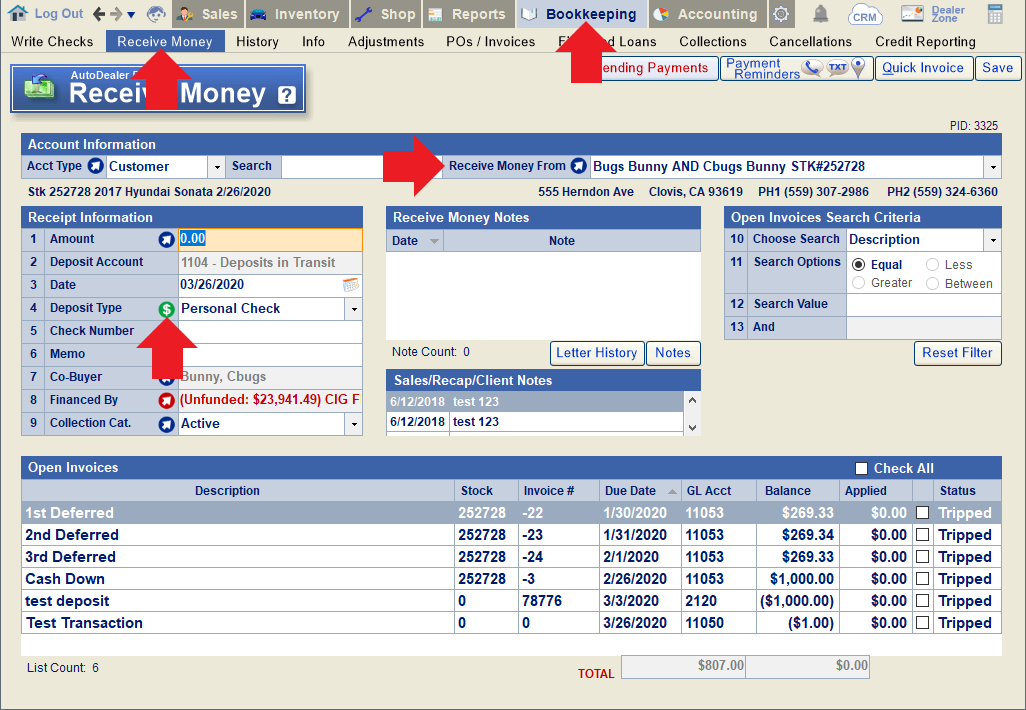
Task: Open the calendar picker for Date
Action: (351, 285)
